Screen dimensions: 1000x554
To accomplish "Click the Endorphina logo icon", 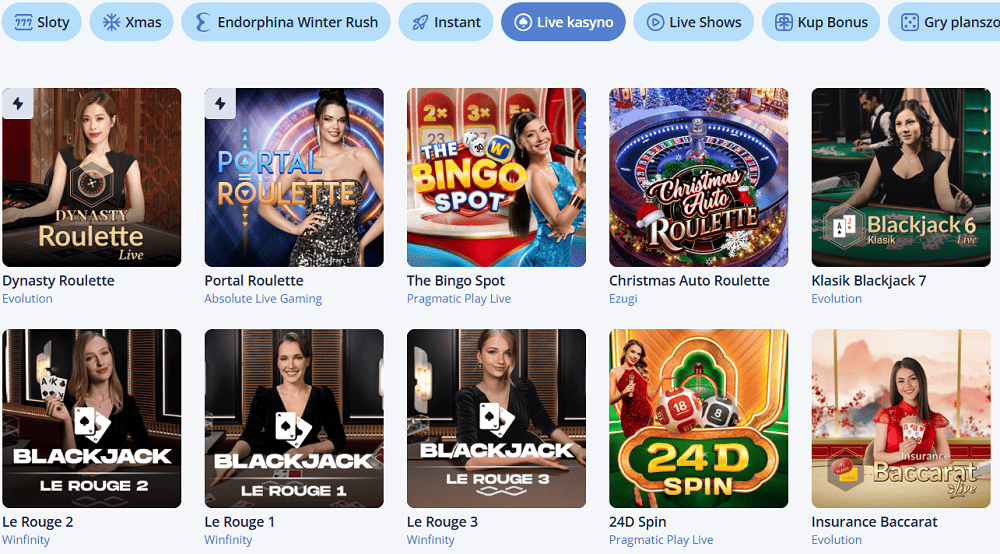I will point(202,22).
